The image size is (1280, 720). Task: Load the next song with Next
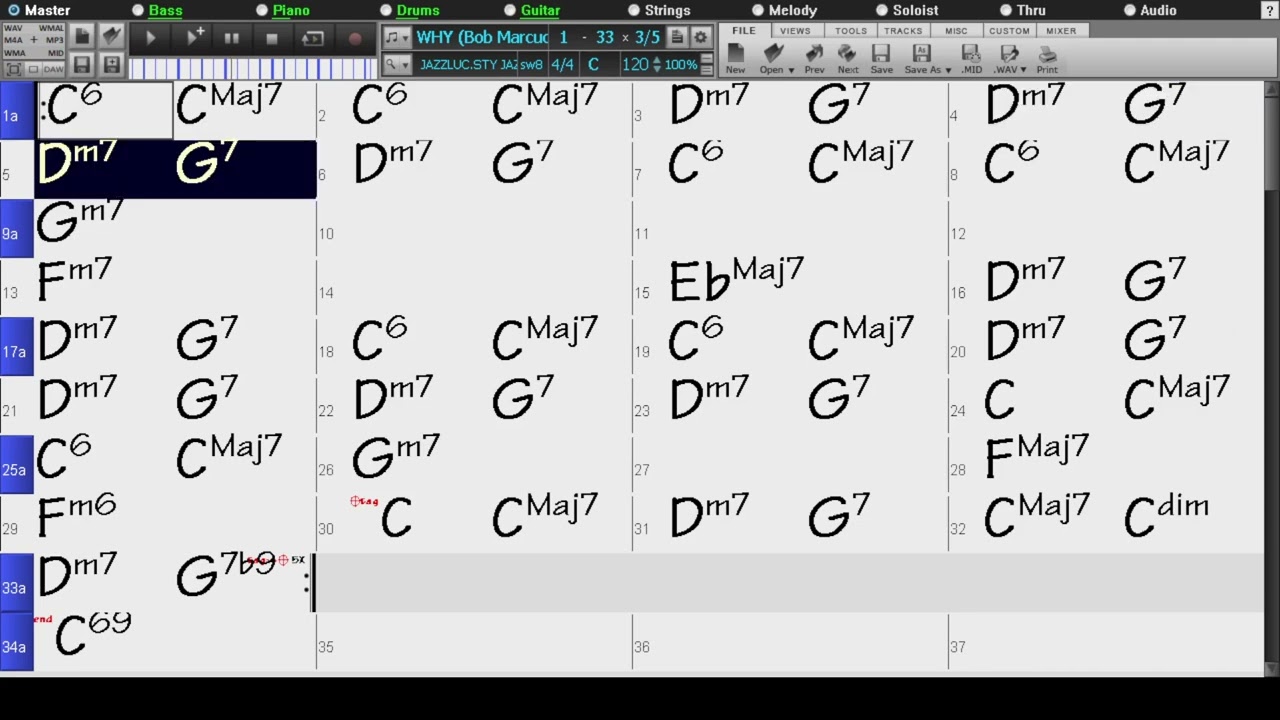pos(848,59)
